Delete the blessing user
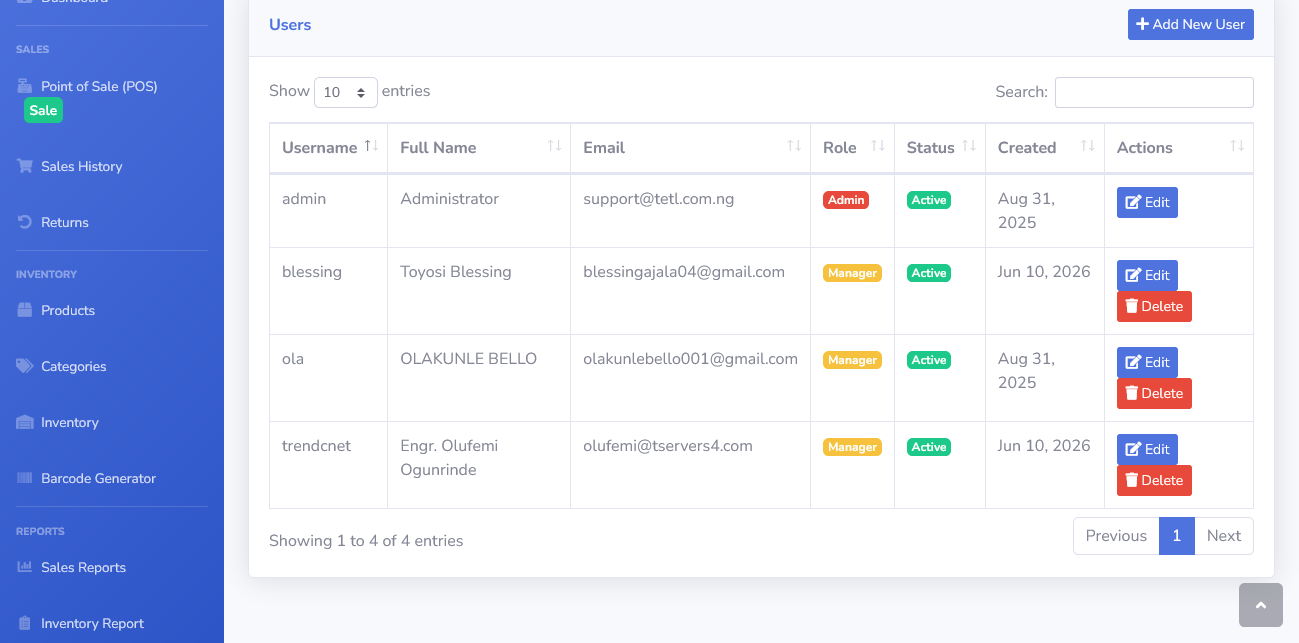 [x=1154, y=306]
